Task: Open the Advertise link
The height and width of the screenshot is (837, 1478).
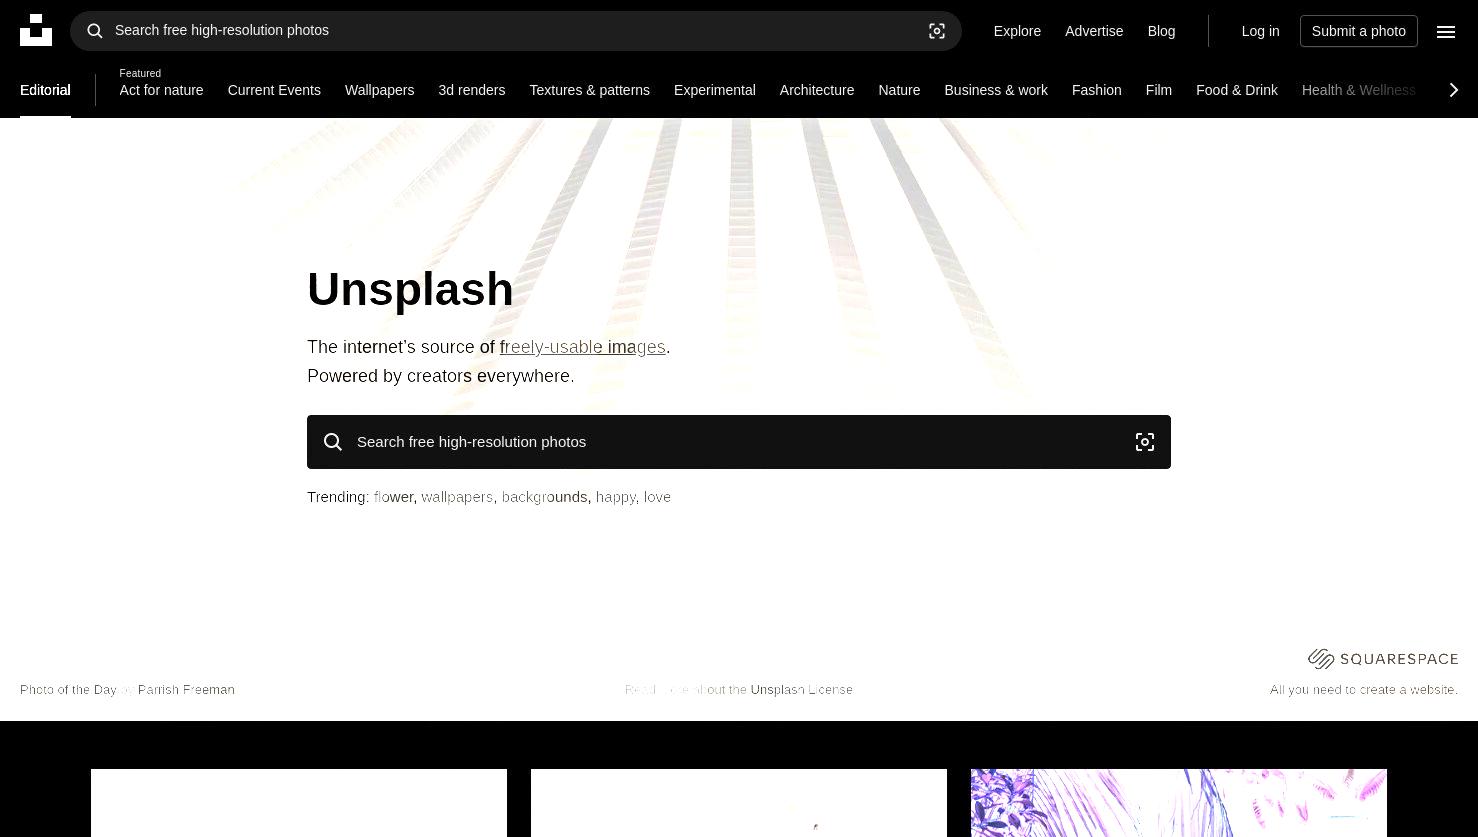Action: click(1094, 31)
